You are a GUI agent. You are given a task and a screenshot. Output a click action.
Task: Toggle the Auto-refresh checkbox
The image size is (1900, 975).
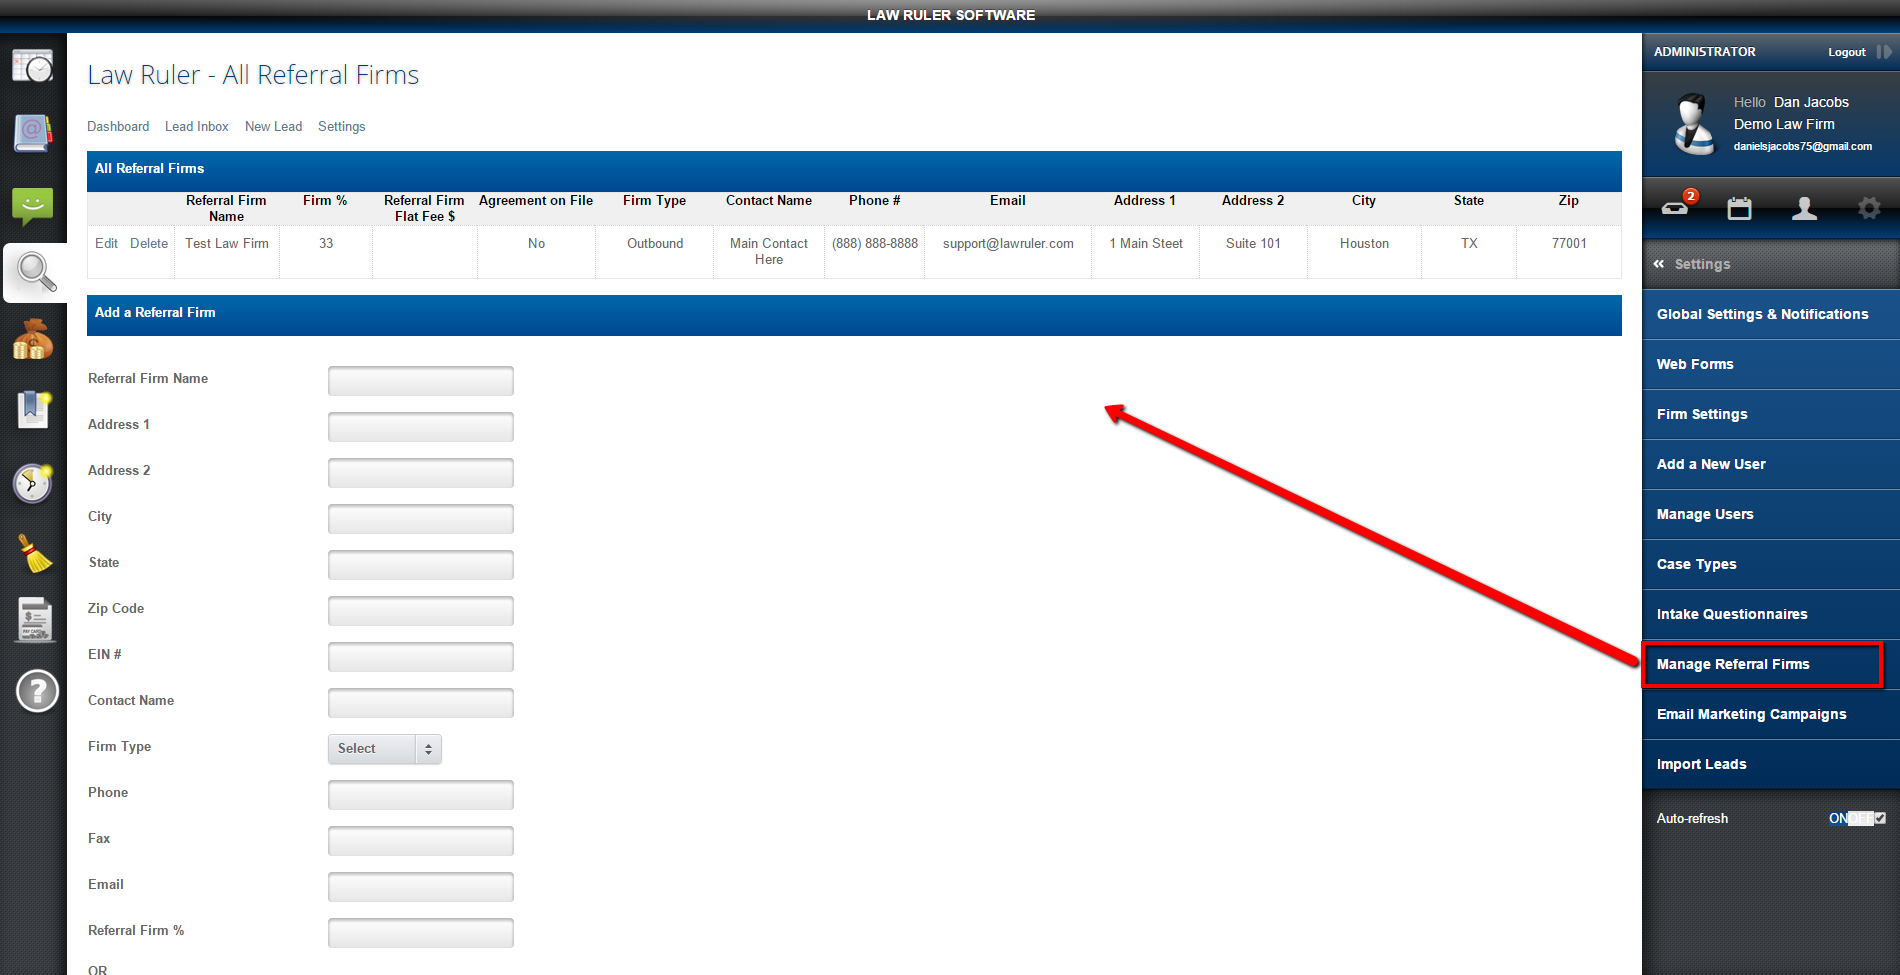(1880, 818)
